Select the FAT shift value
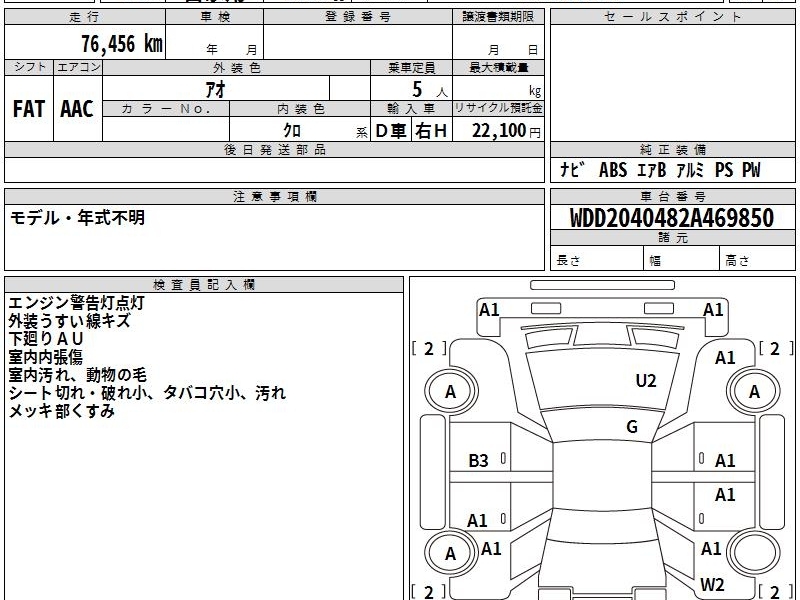800x600 pixels. pos(29,109)
